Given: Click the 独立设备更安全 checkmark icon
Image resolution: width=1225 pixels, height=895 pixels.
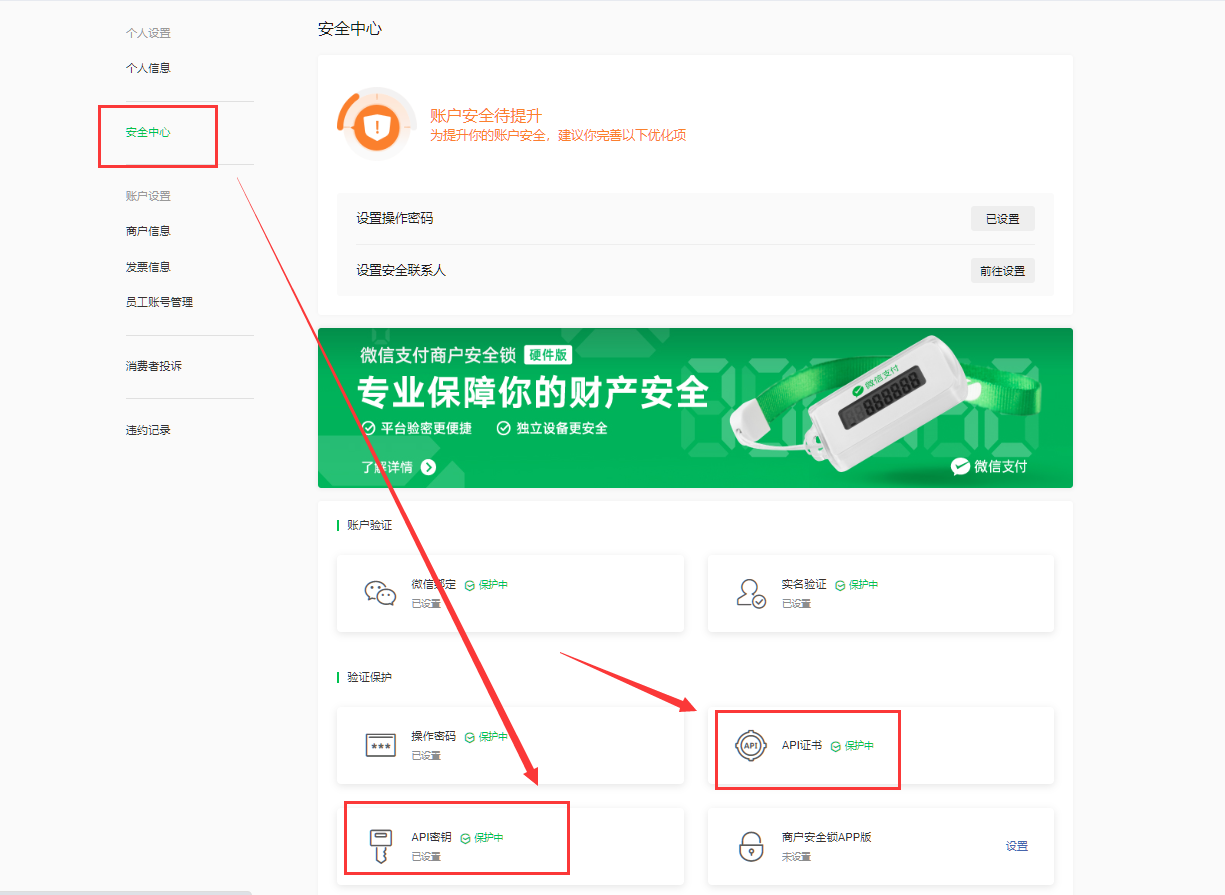Looking at the screenshot, I should (x=505, y=428).
